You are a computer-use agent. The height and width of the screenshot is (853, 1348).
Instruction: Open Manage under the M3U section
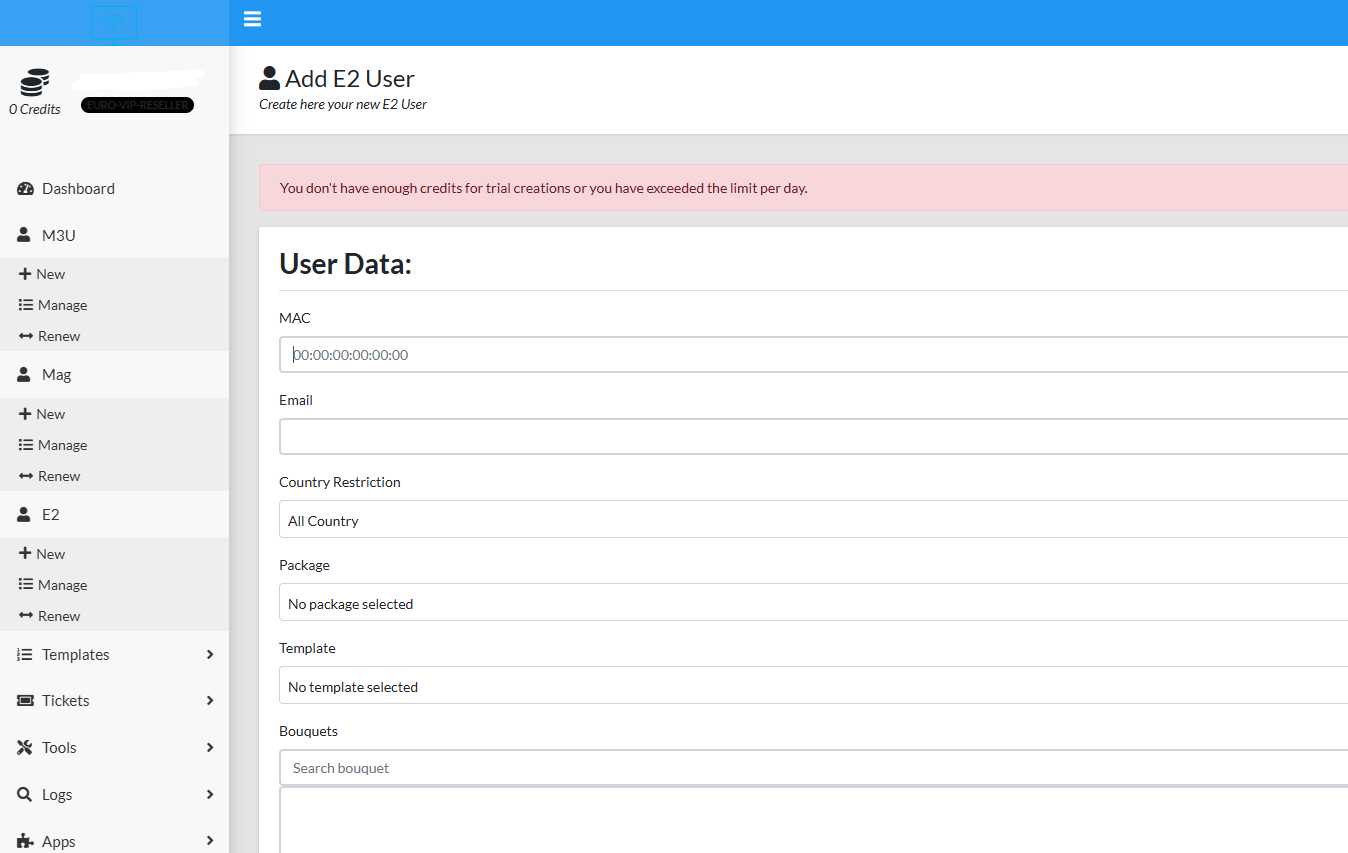coord(62,305)
